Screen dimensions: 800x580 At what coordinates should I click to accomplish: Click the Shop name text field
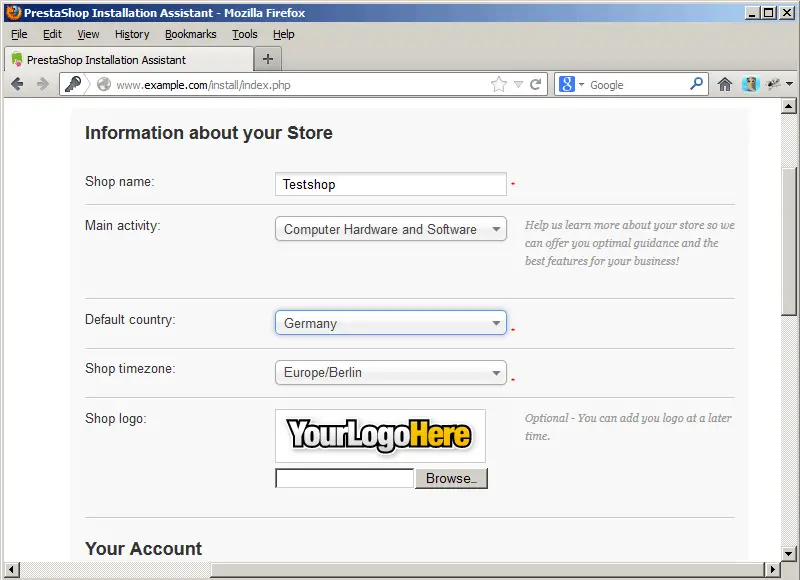click(x=391, y=184)
